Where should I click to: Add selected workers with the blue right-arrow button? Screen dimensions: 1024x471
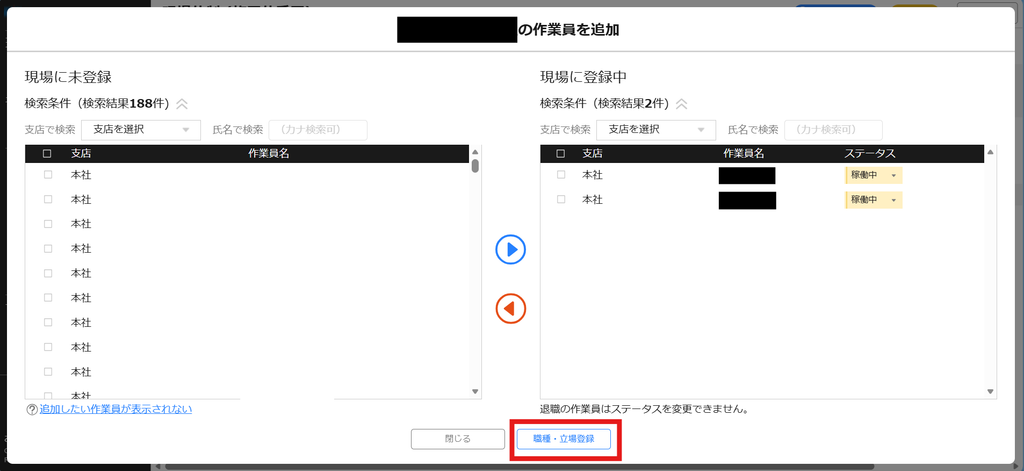click(x=511, y=250)
